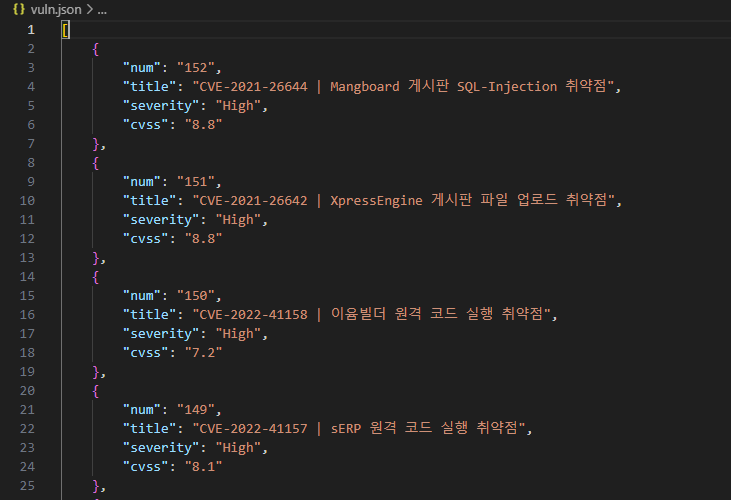Click the word XpressEngine on line 10
Image resolution: width=731 pixels, height=500 pixels.
(376, 201)
